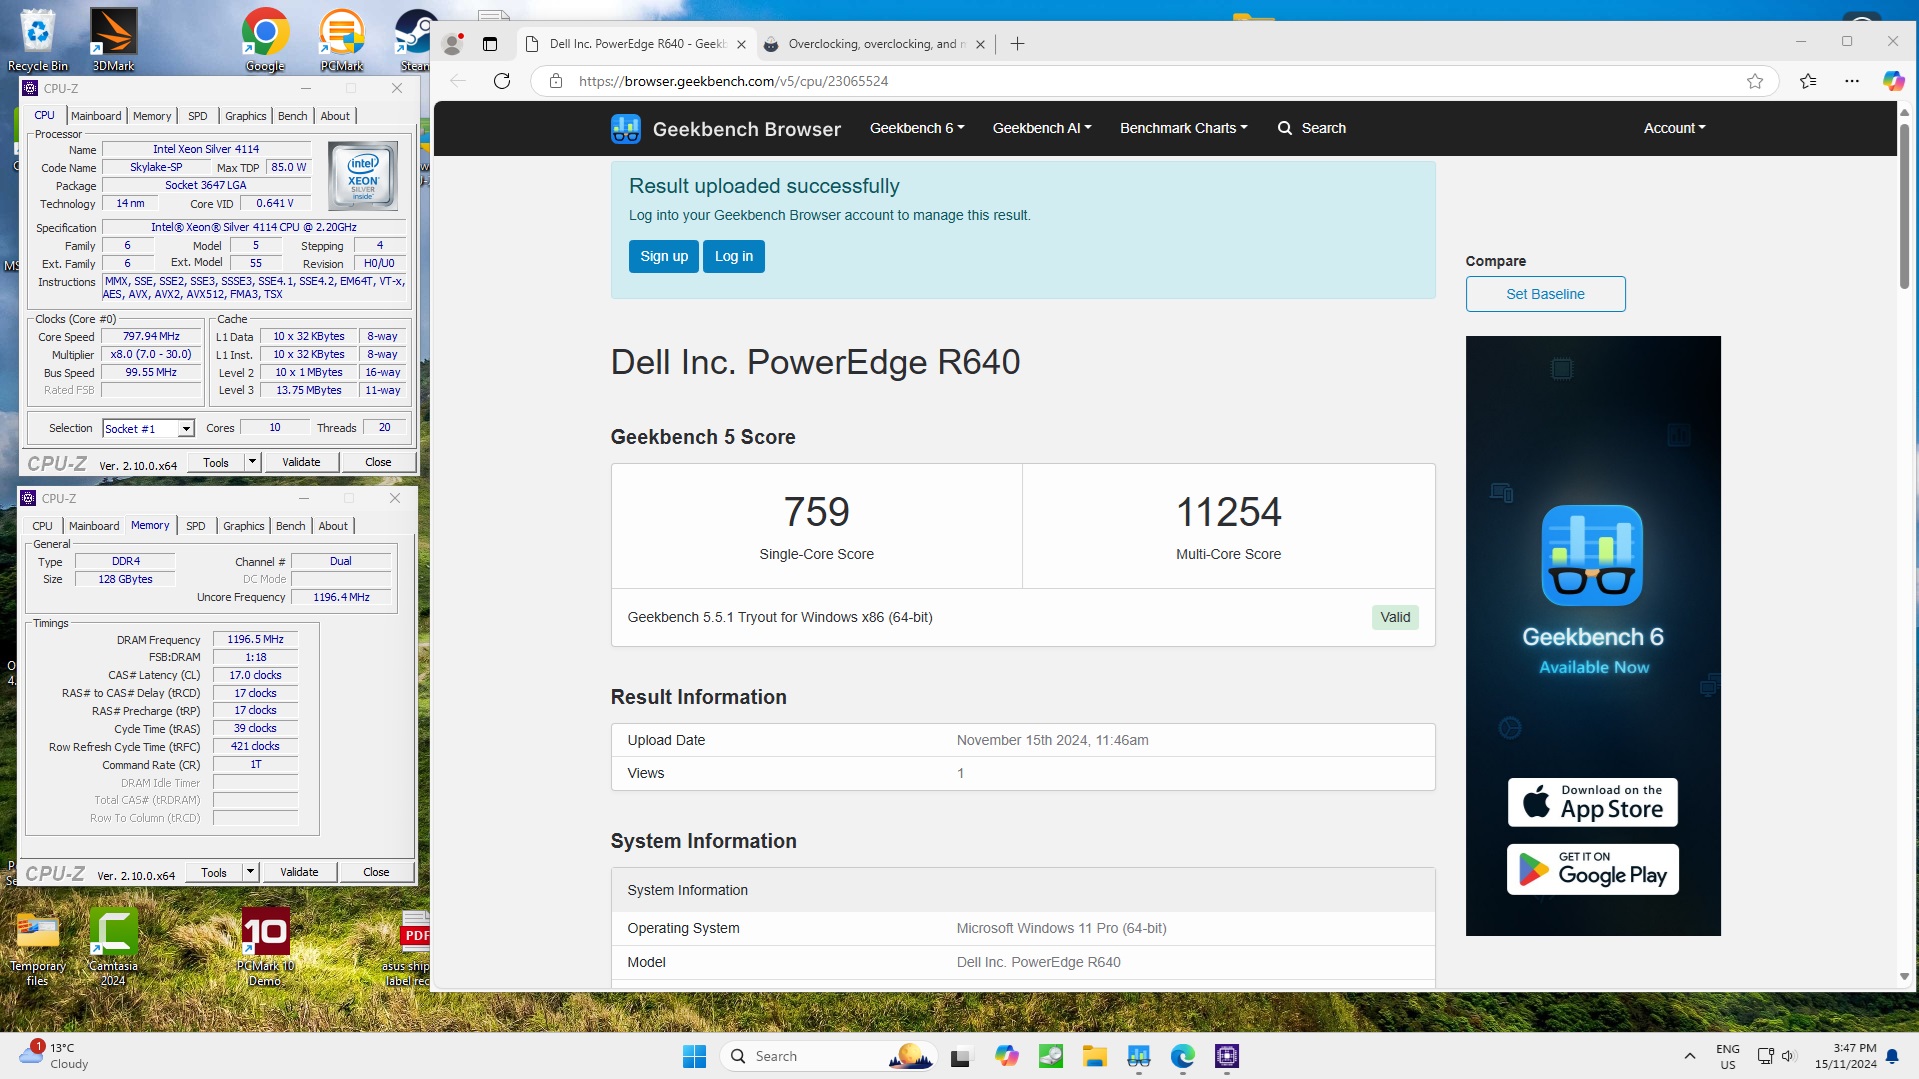Add this page to favorites star
Viewport: 1919px width, 1079px height.
pyautogui.click(x=1755, y=81)
